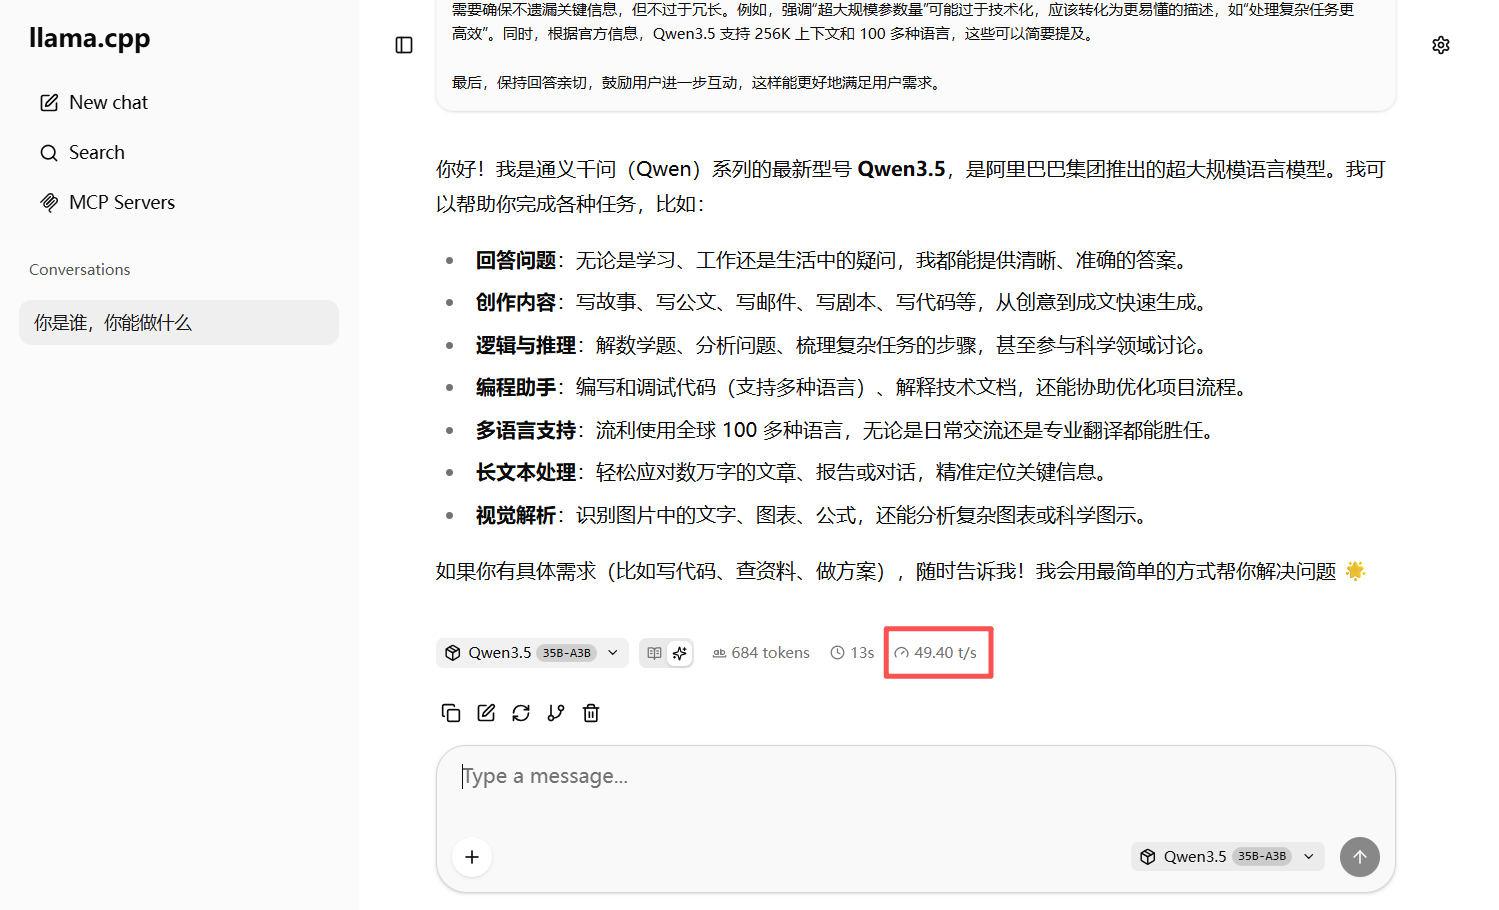Image resolution: width=1499 pixels, height=910 pixels.
Task: Switch to the generation stats sparkle icon
Action: point(680,653)
